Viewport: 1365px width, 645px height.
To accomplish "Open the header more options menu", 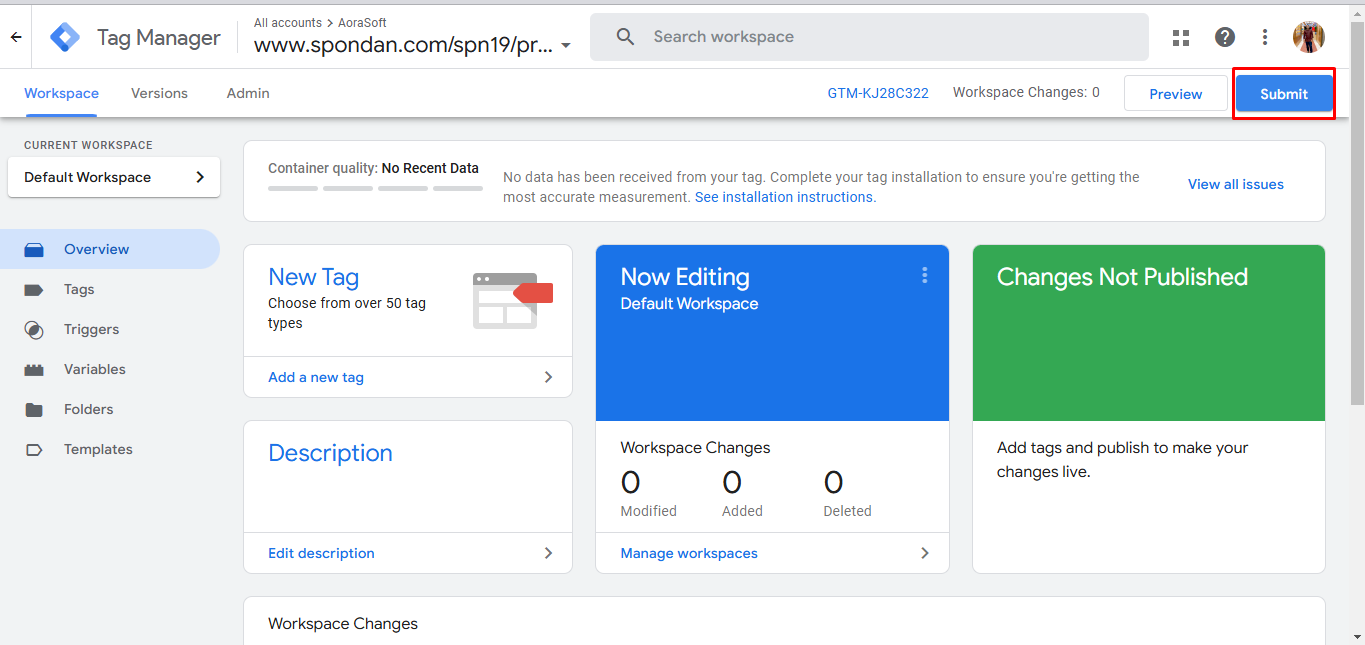I will pos(1265,37).
